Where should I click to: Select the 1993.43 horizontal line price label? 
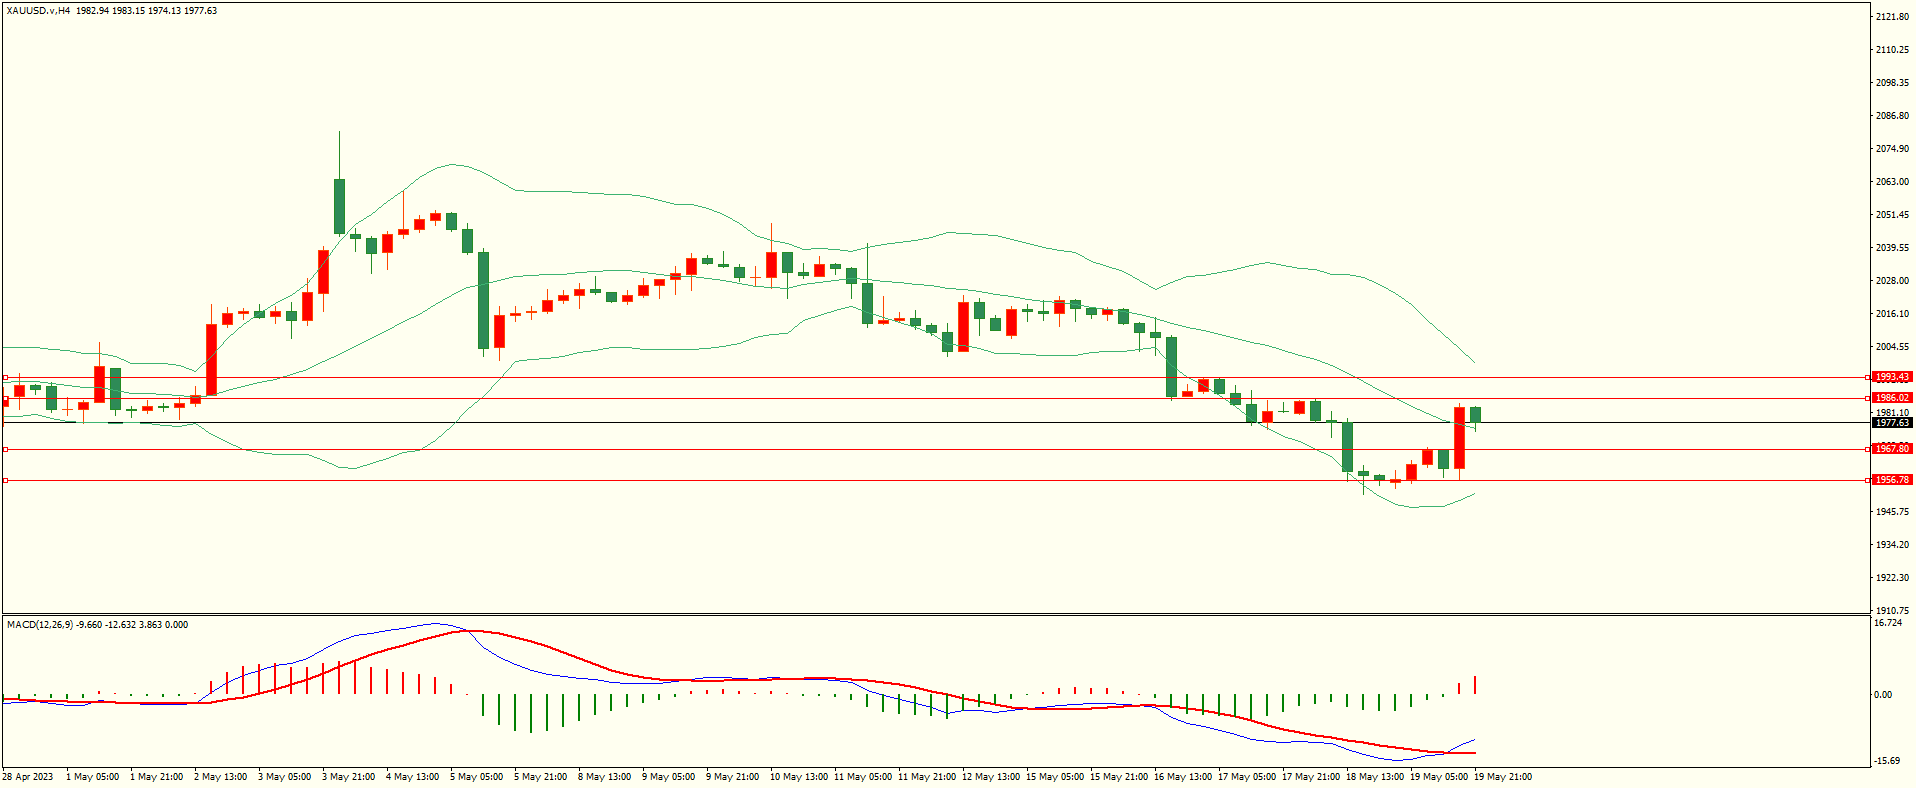tap(1892, 377)
